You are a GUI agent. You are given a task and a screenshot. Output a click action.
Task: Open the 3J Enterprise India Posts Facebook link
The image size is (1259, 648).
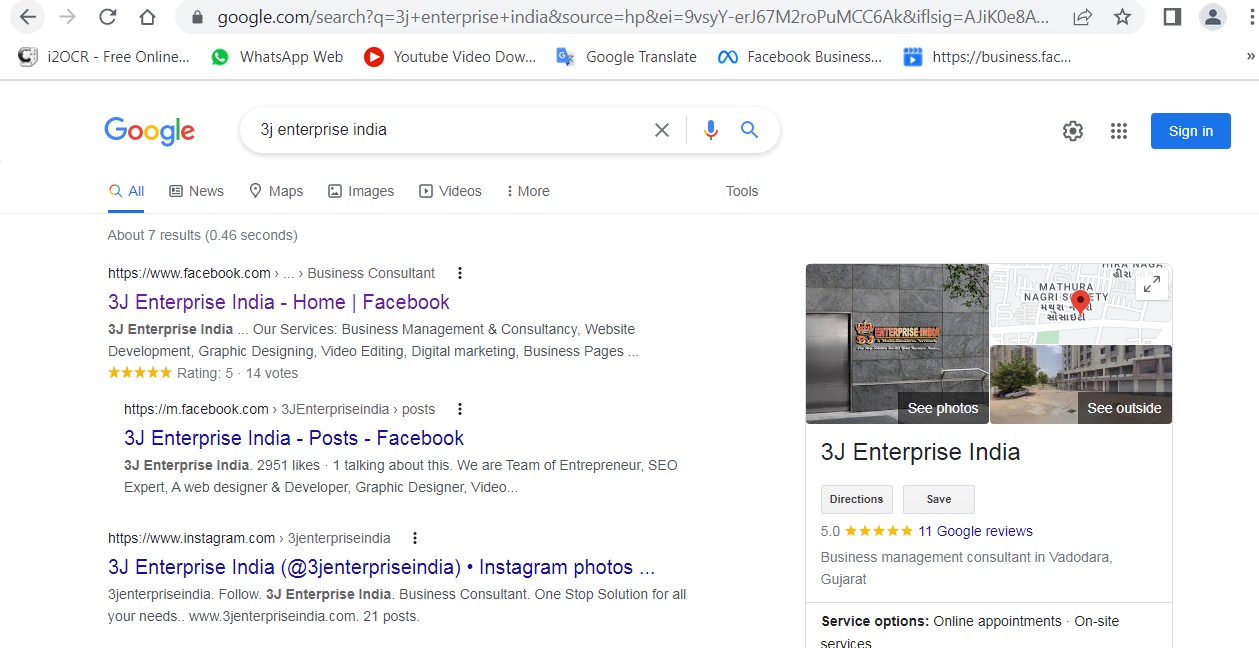tap(294, 438)
